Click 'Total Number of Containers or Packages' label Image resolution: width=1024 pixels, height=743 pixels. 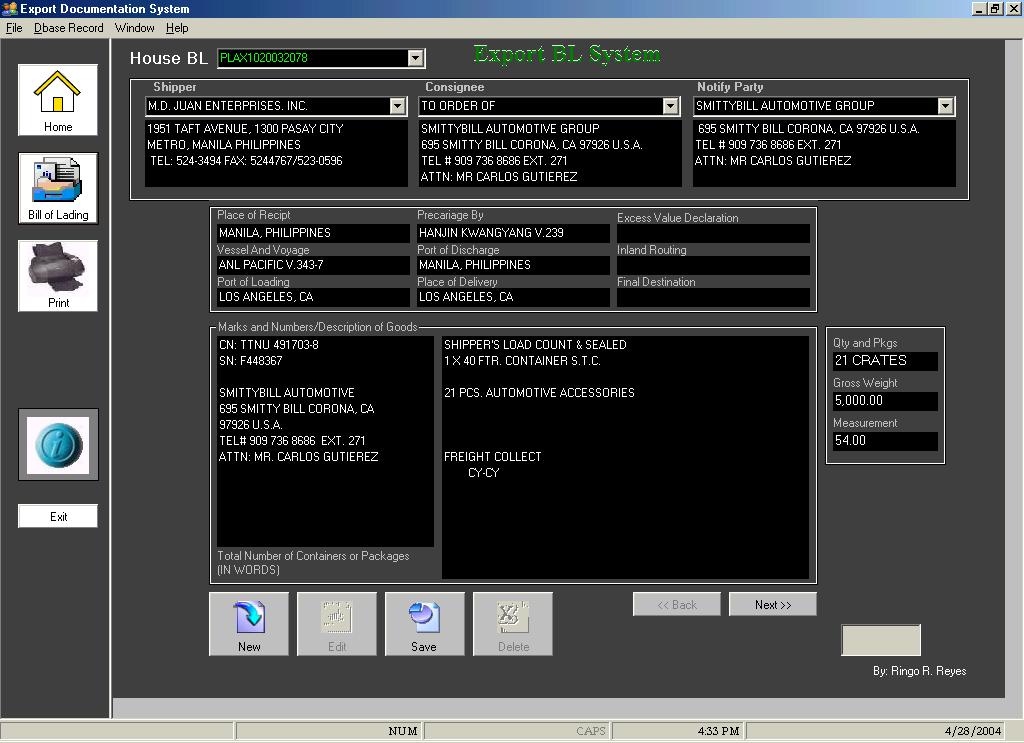tap(313, 556)
